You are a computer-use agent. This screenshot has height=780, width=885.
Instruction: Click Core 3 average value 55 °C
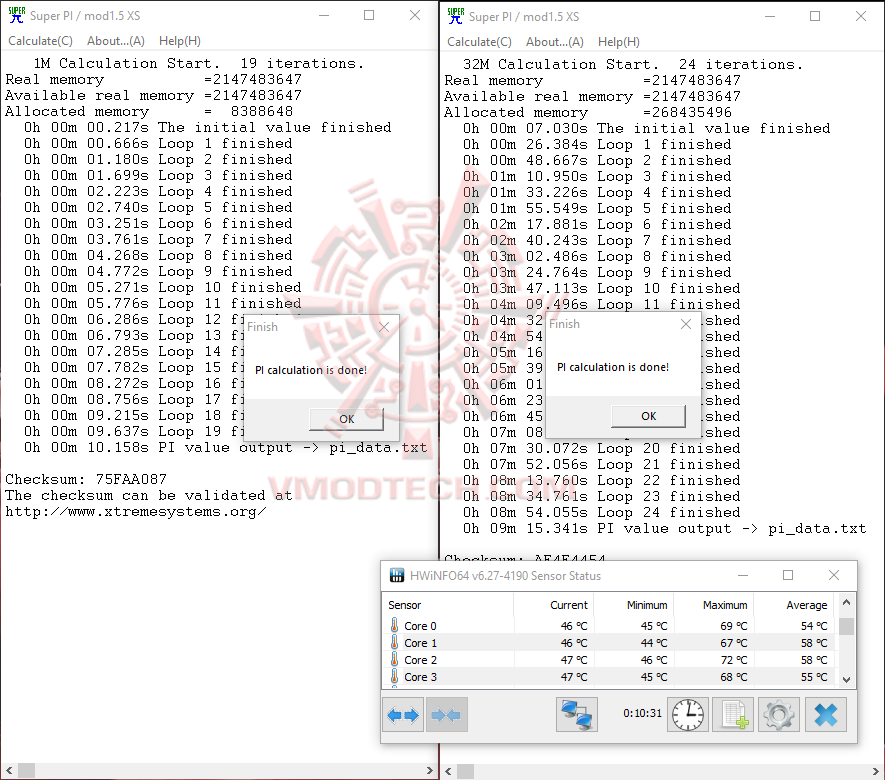[814, 677]
